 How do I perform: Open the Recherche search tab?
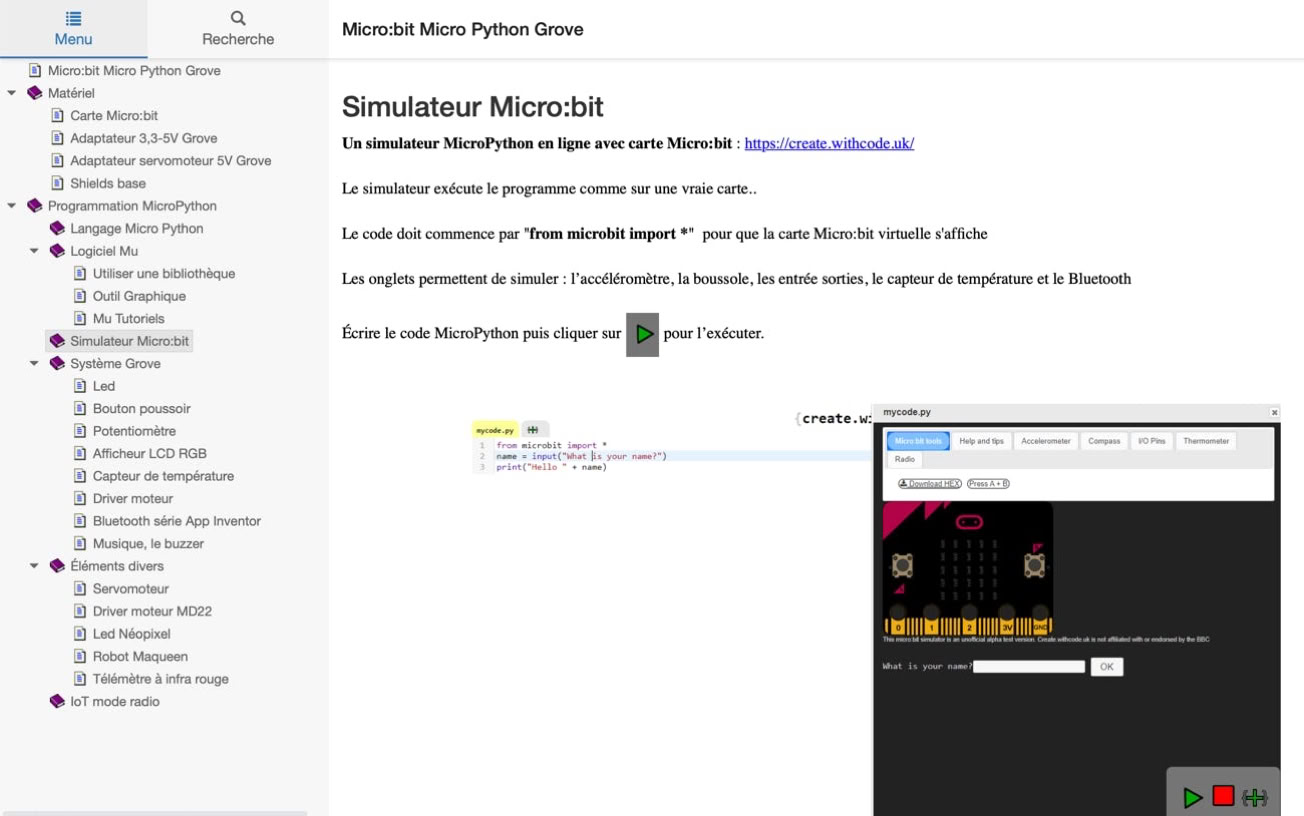238,29
